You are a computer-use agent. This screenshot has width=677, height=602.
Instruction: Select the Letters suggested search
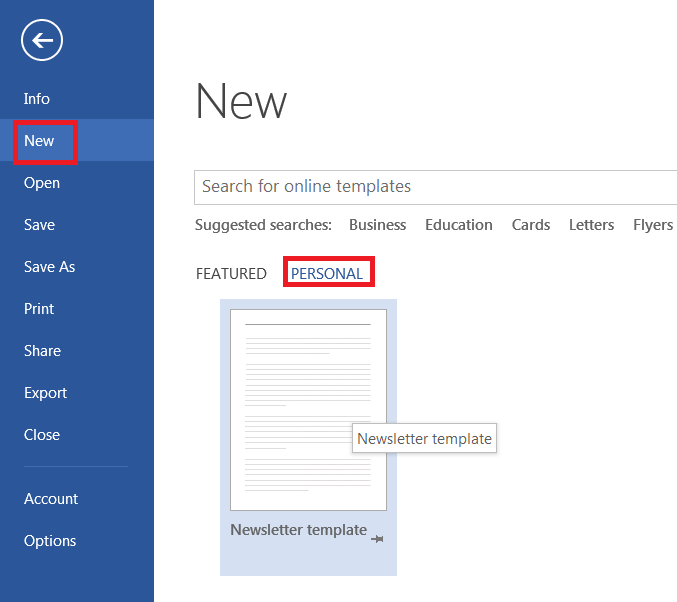(x=591, y=225)
